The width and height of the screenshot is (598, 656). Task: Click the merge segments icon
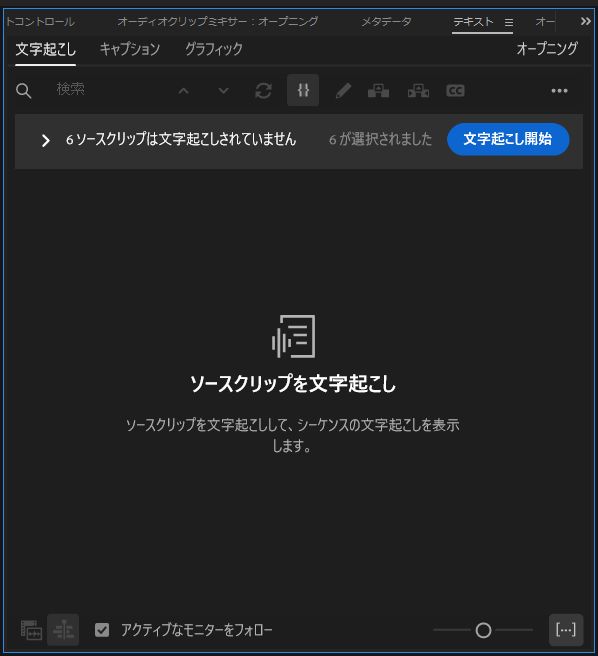378,90
